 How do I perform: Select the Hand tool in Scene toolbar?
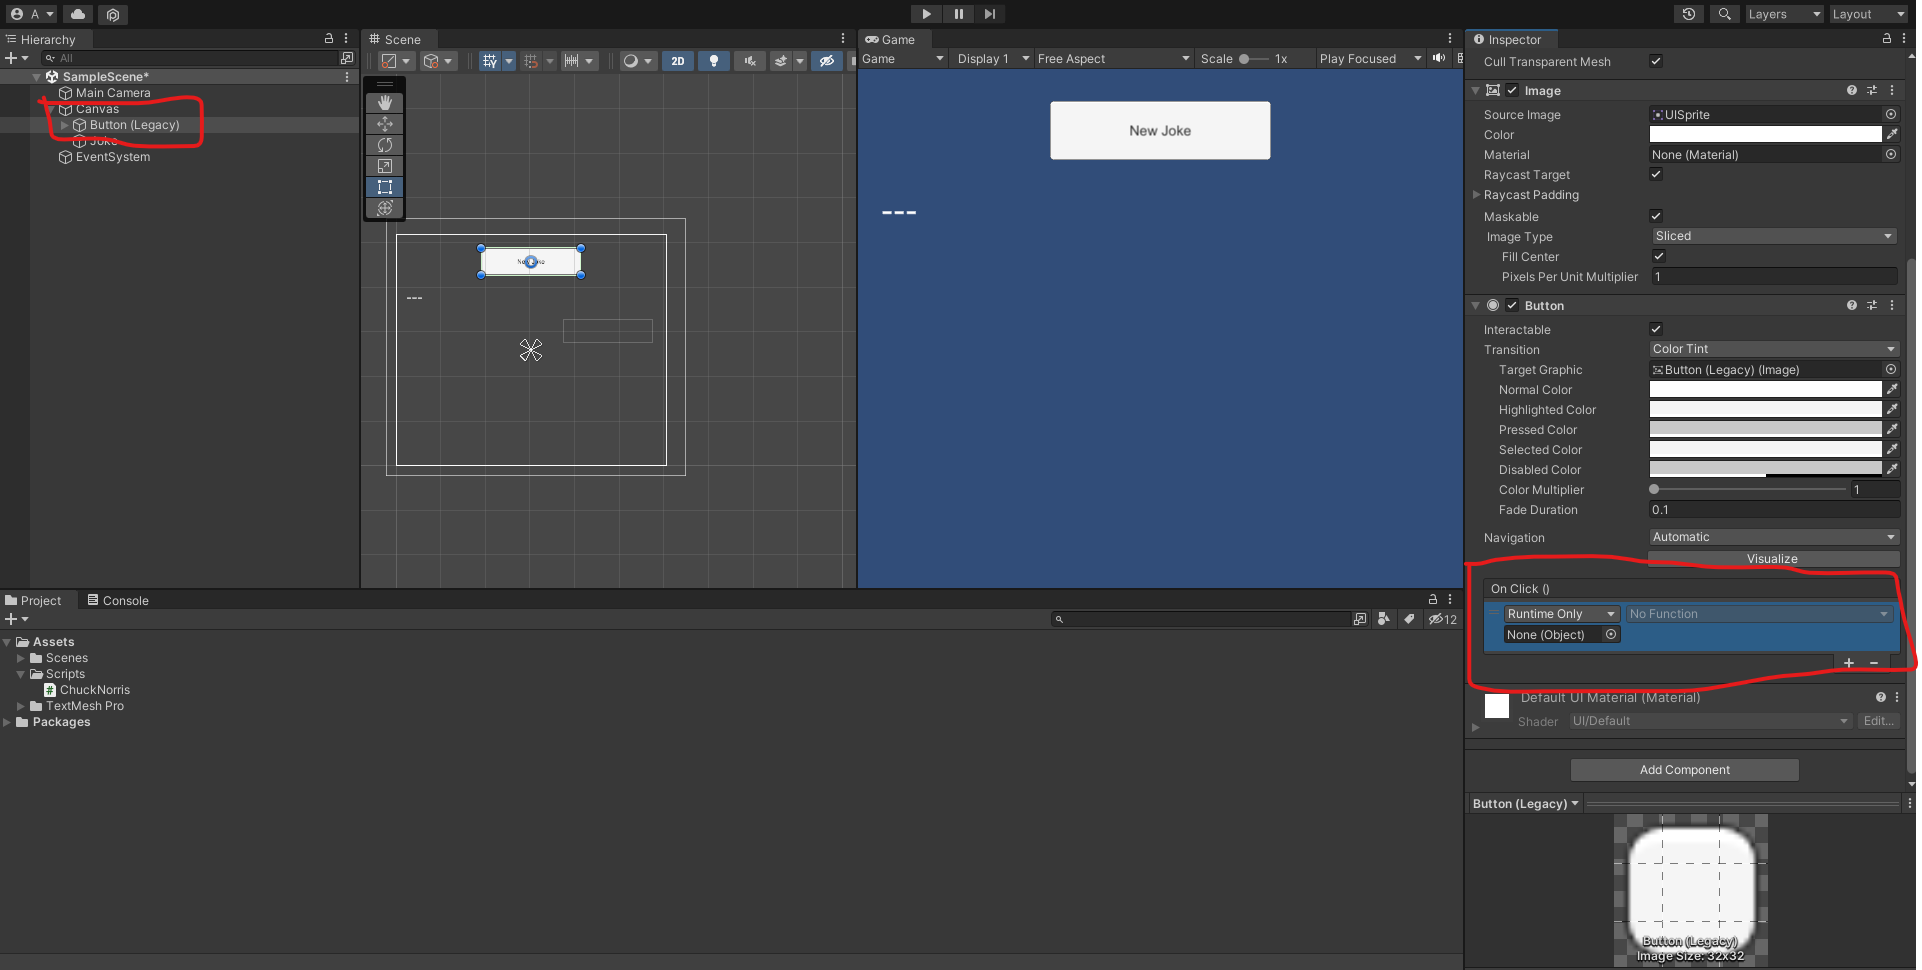coord(385,103)
